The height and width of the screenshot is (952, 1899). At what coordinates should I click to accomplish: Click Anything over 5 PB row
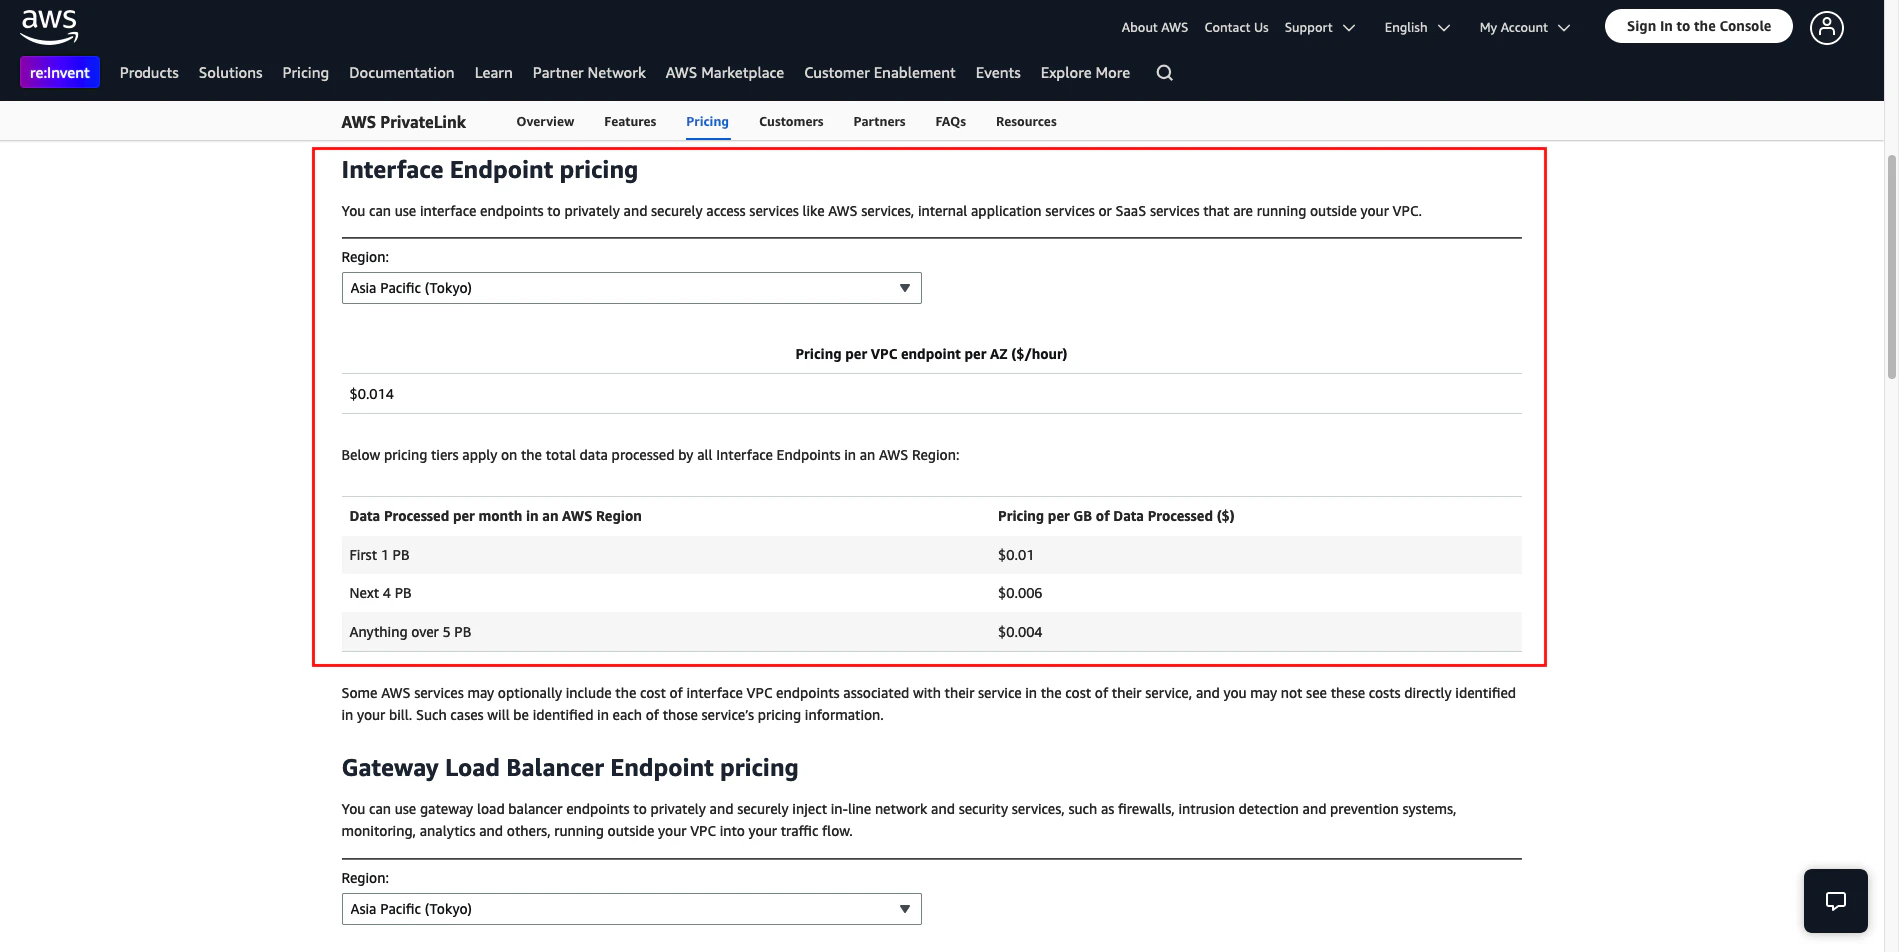pos(931,632)
